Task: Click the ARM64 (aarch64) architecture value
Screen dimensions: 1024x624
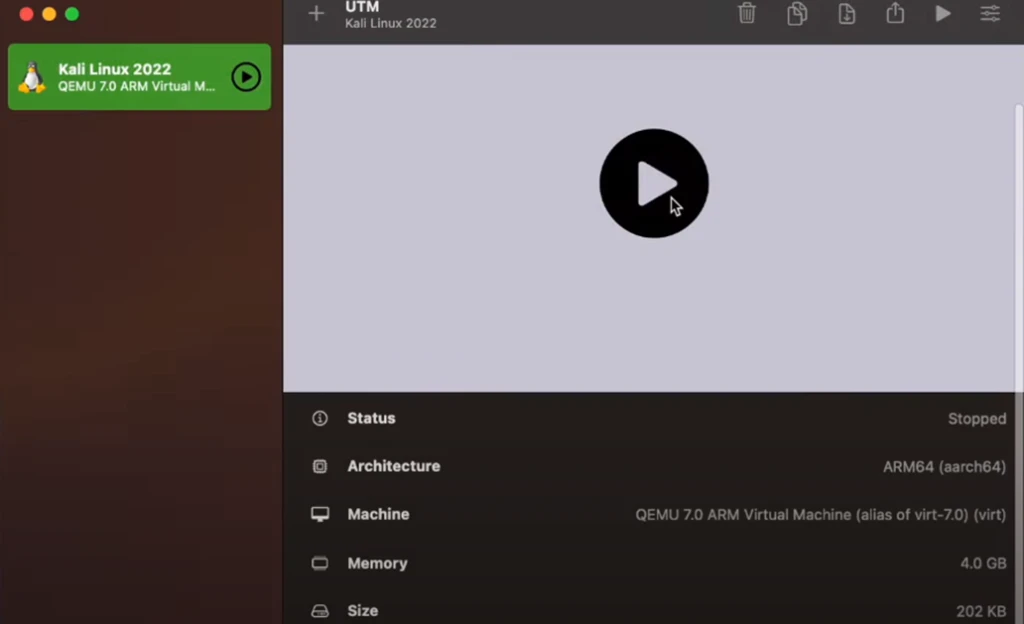Action: tap(944, 467)
